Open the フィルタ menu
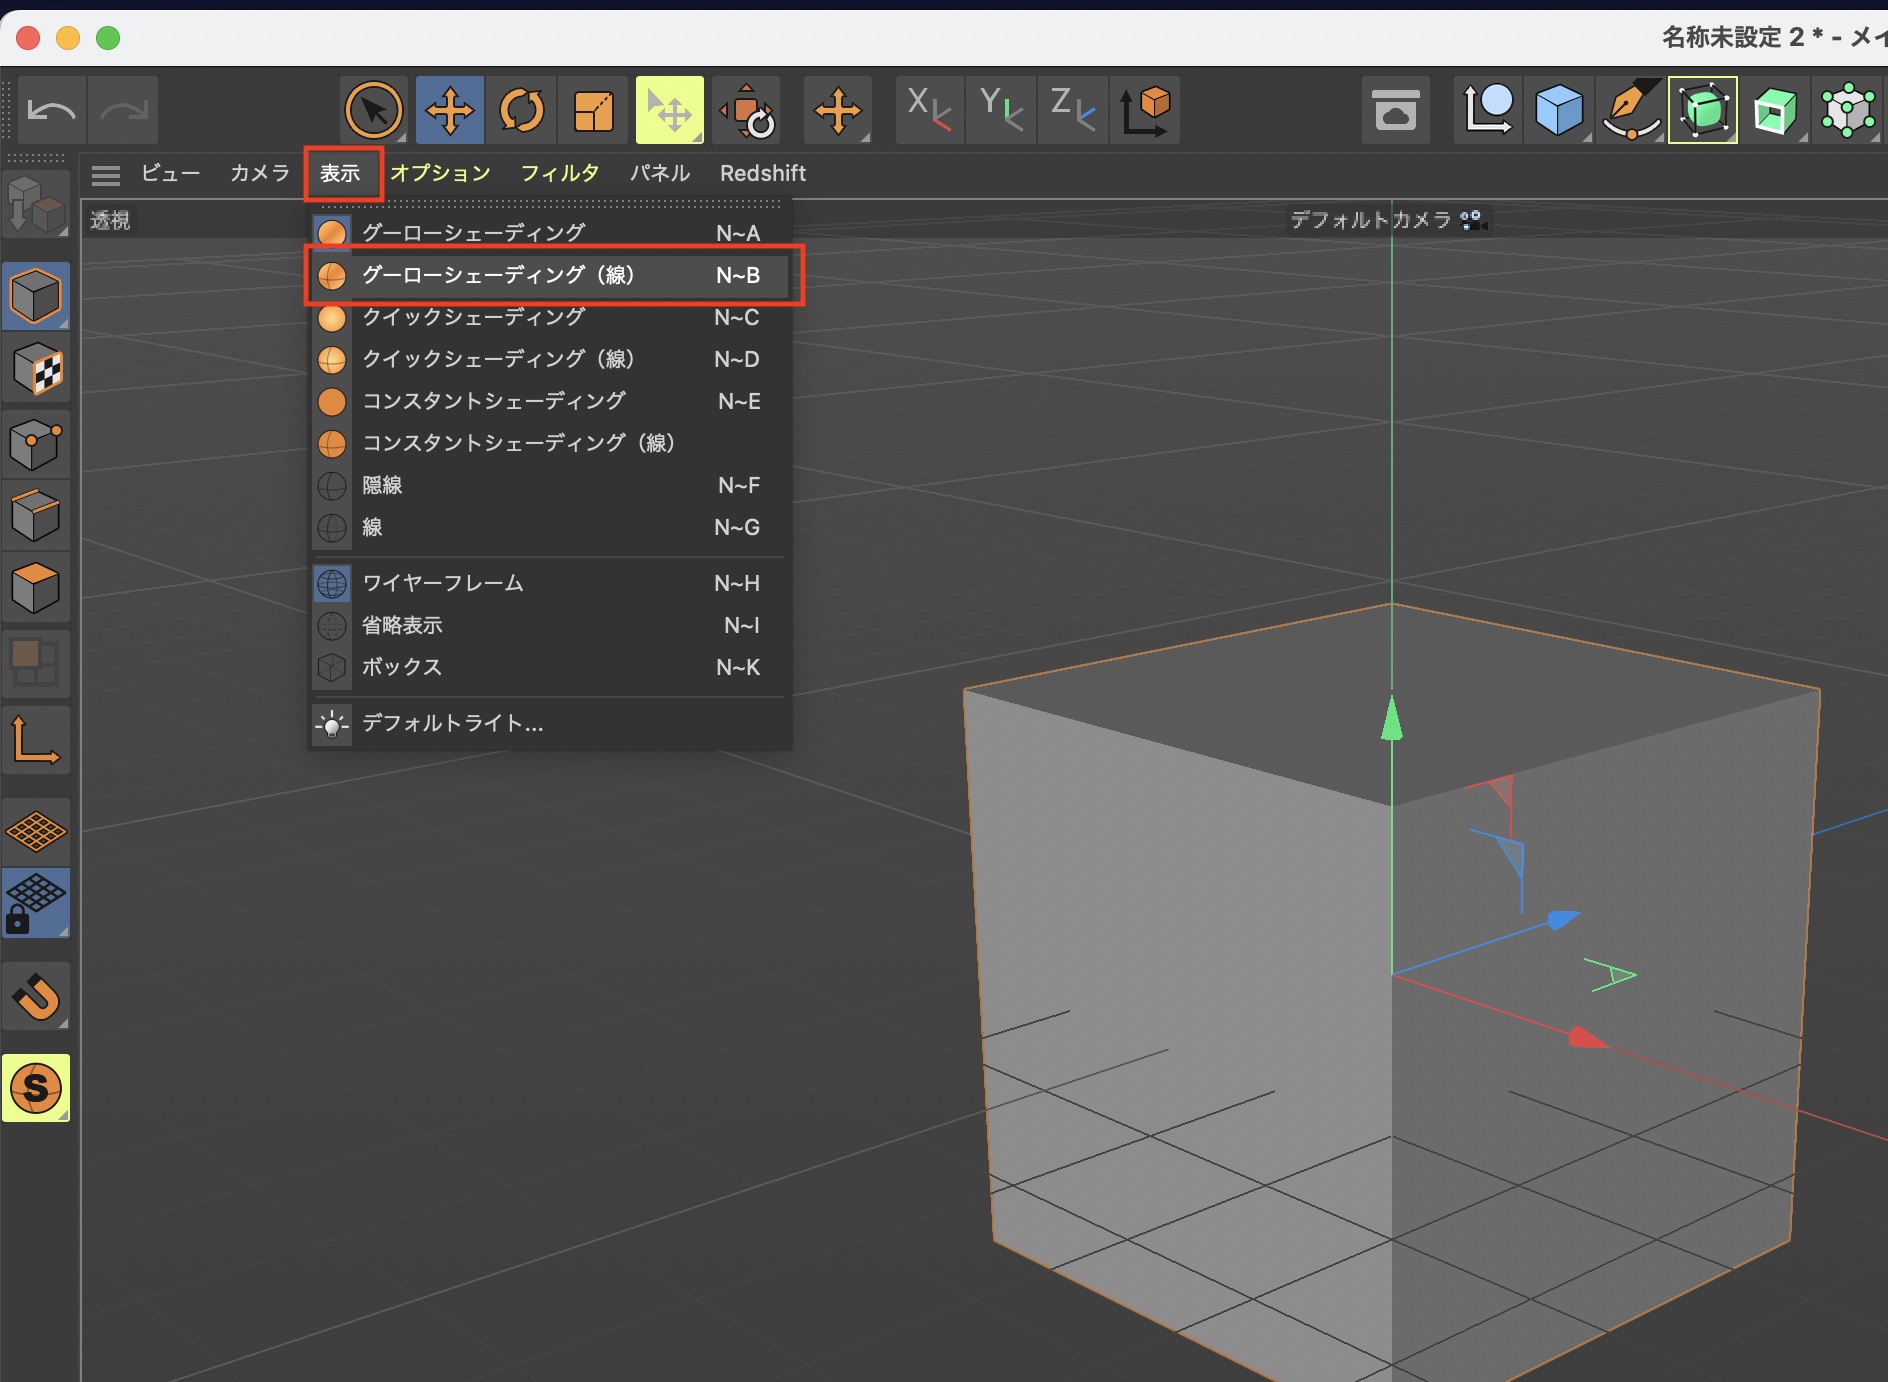This screenshot has height=1382, width=1888. (x=560, y=173)
